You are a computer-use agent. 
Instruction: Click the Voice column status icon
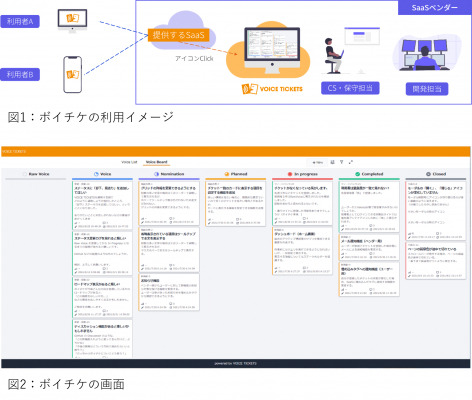96,174
